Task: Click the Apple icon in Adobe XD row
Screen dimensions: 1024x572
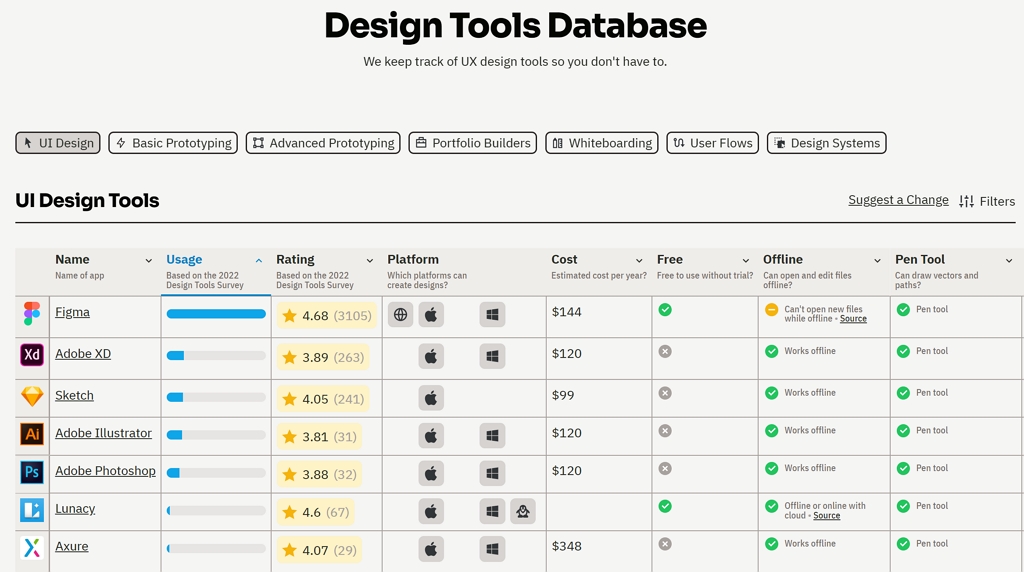Action: click(x=431, y=357)
